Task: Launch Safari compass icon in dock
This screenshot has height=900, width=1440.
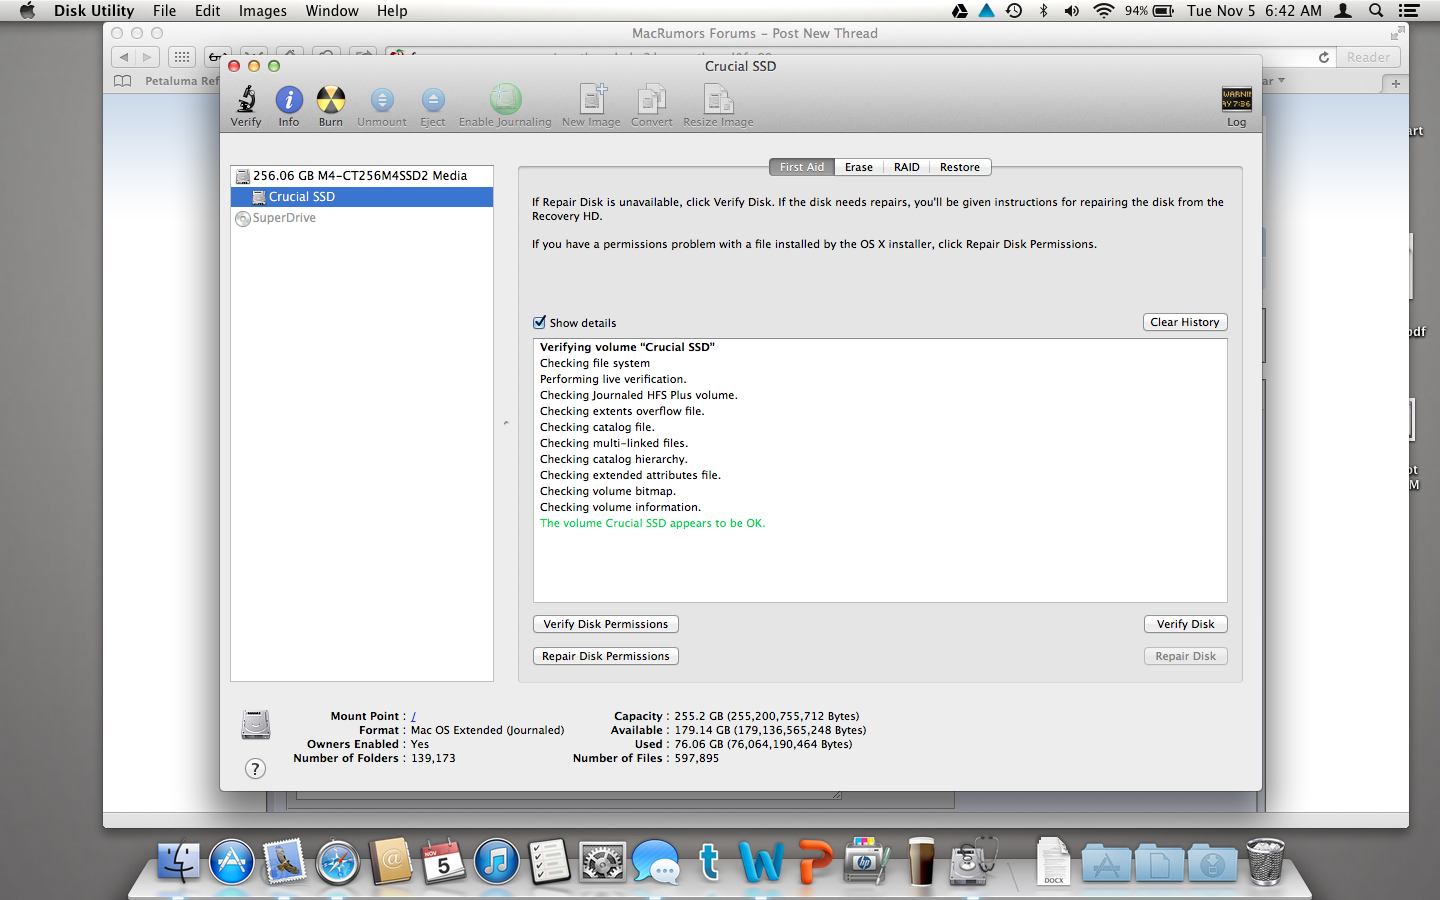Action: point(338,861)
